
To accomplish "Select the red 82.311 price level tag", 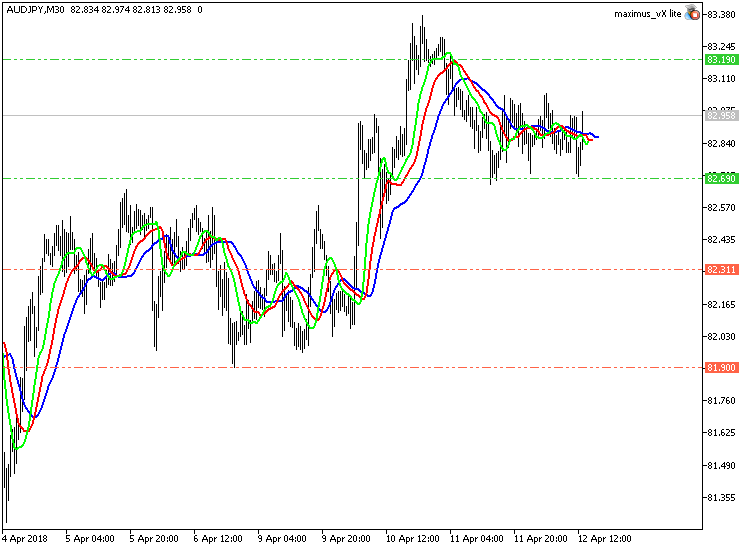I will pyautogui.click(x=721, y=270).
